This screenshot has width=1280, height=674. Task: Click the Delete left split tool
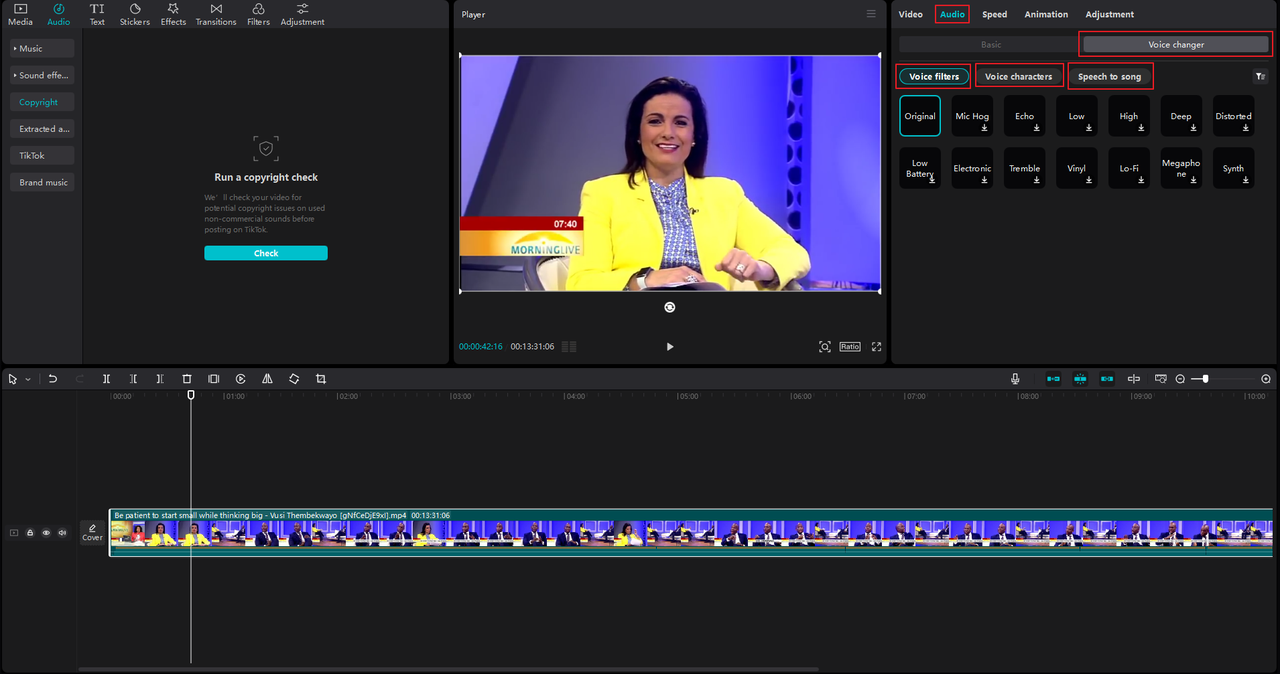(x=133, y=379)
